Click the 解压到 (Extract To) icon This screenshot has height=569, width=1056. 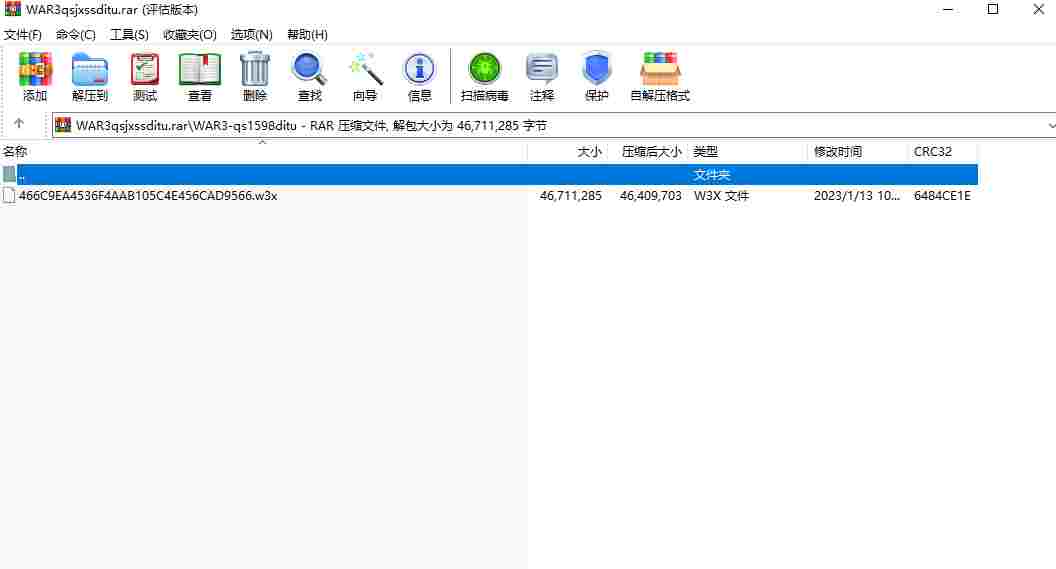click(90, 77)
